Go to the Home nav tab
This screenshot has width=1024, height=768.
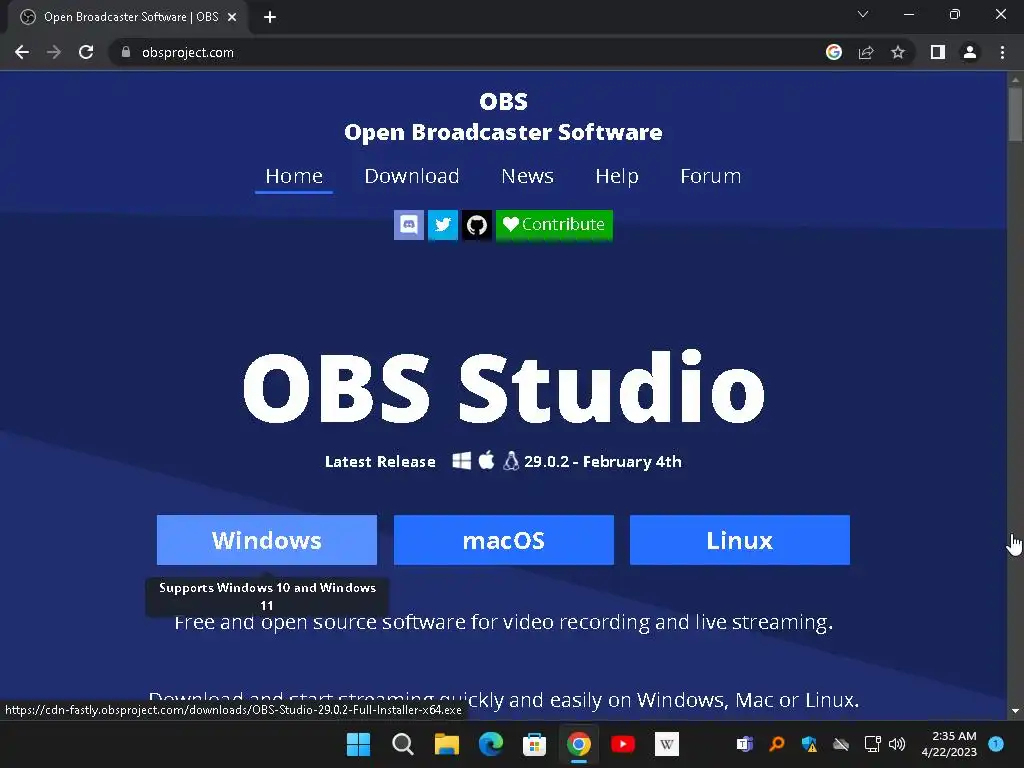tap(294, 176)
